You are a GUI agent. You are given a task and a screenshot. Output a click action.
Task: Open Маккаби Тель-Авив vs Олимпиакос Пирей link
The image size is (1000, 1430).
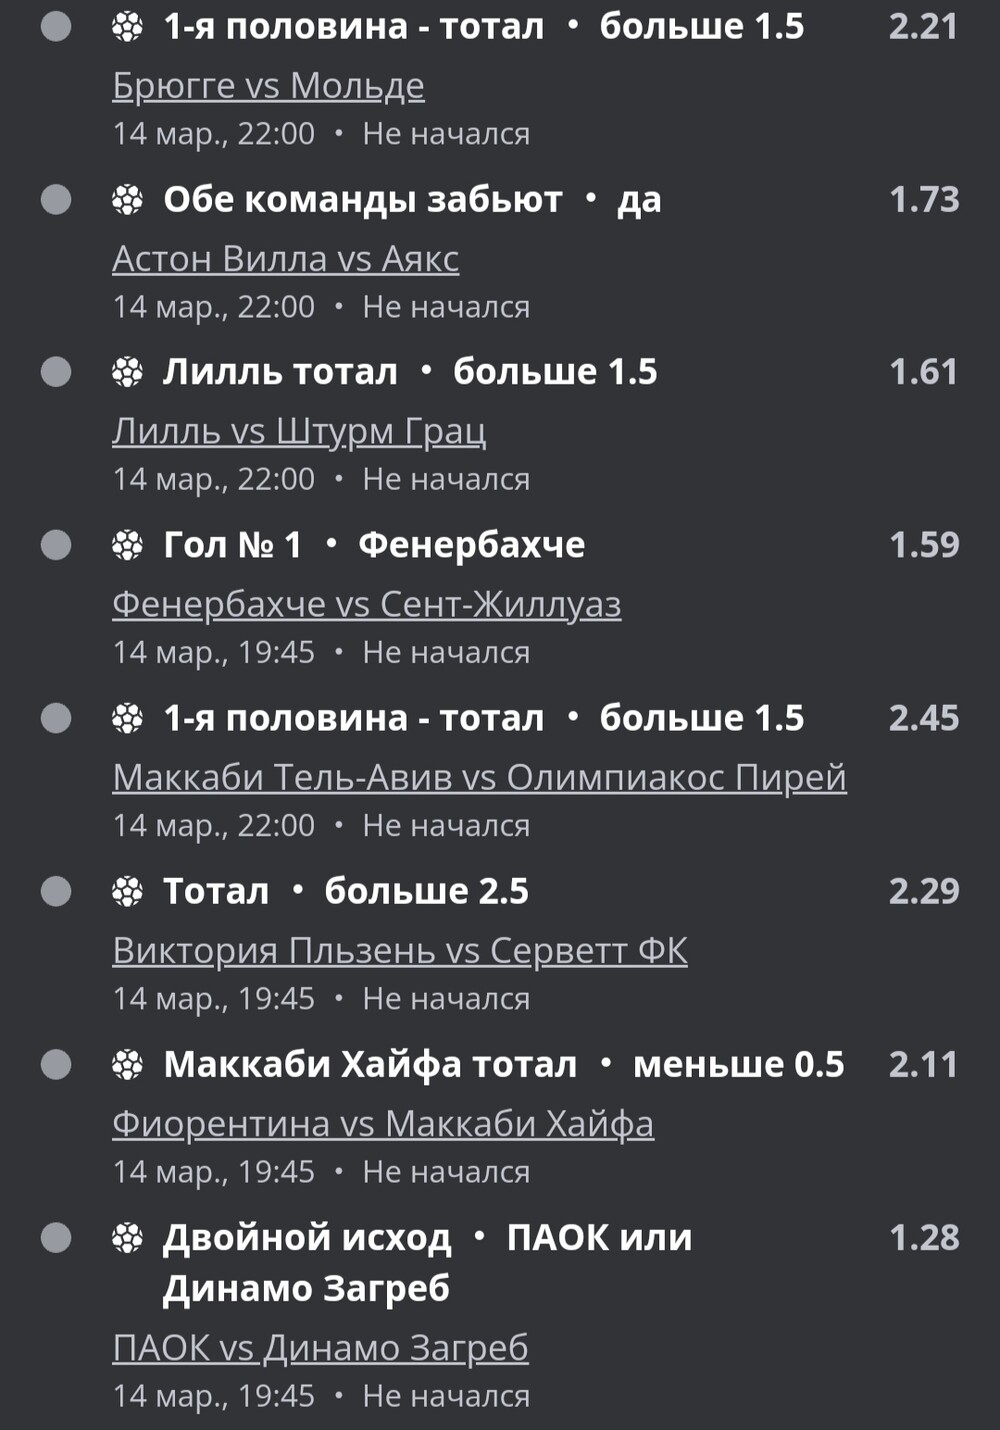[480, 777]
